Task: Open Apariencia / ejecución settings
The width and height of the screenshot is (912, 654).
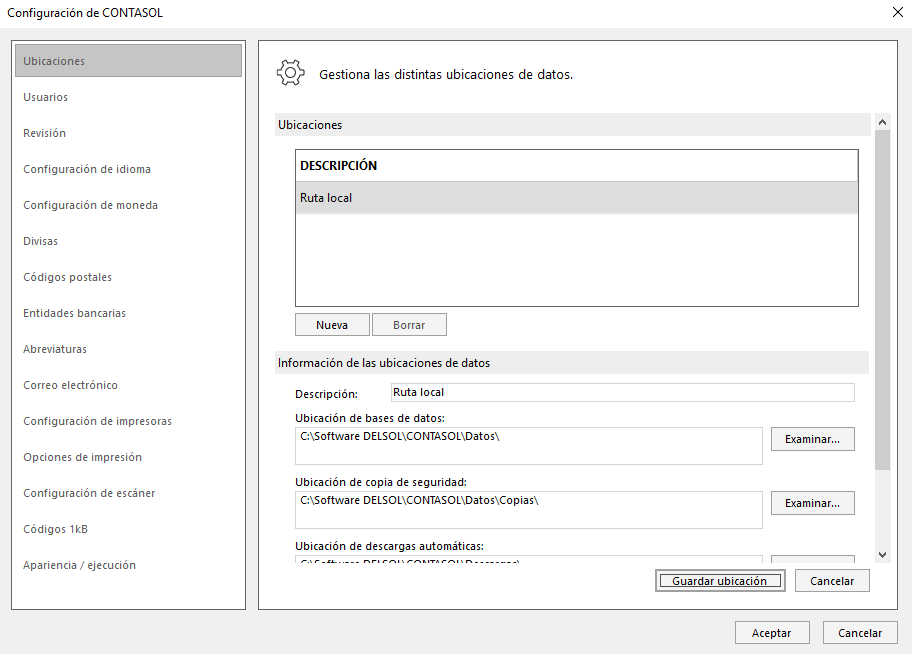Action: pos(79,566)
